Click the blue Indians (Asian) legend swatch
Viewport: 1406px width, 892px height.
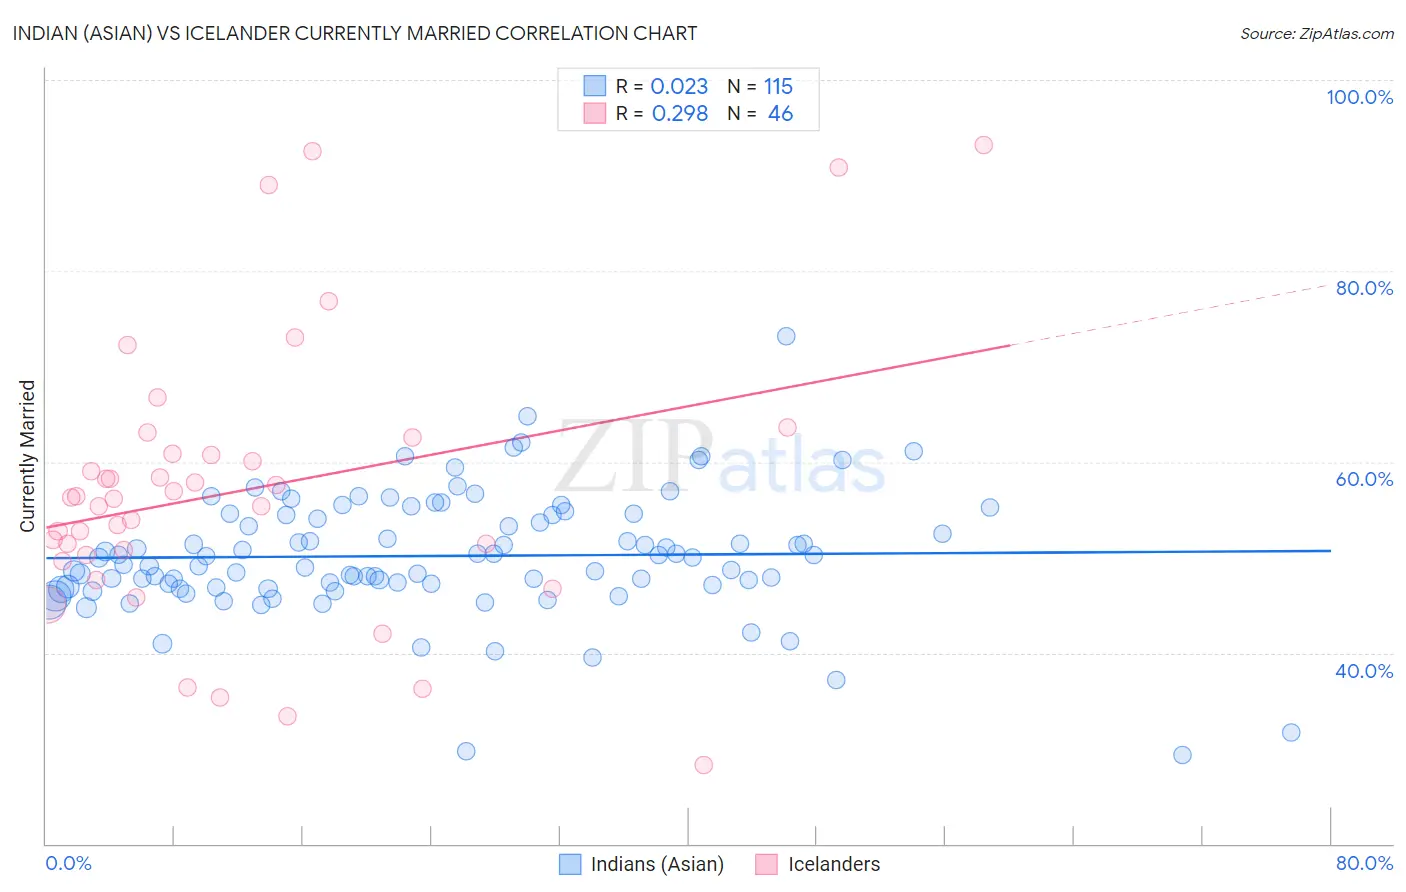click(x=570, y=864)
